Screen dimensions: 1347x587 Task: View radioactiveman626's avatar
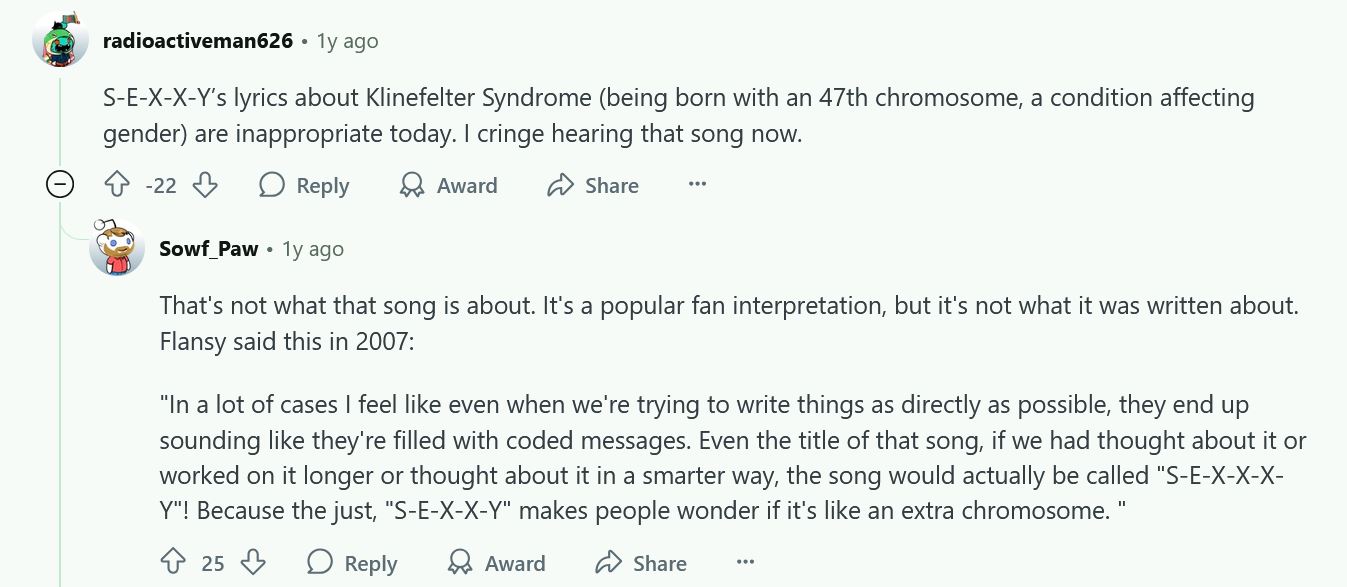coord(61,40)
